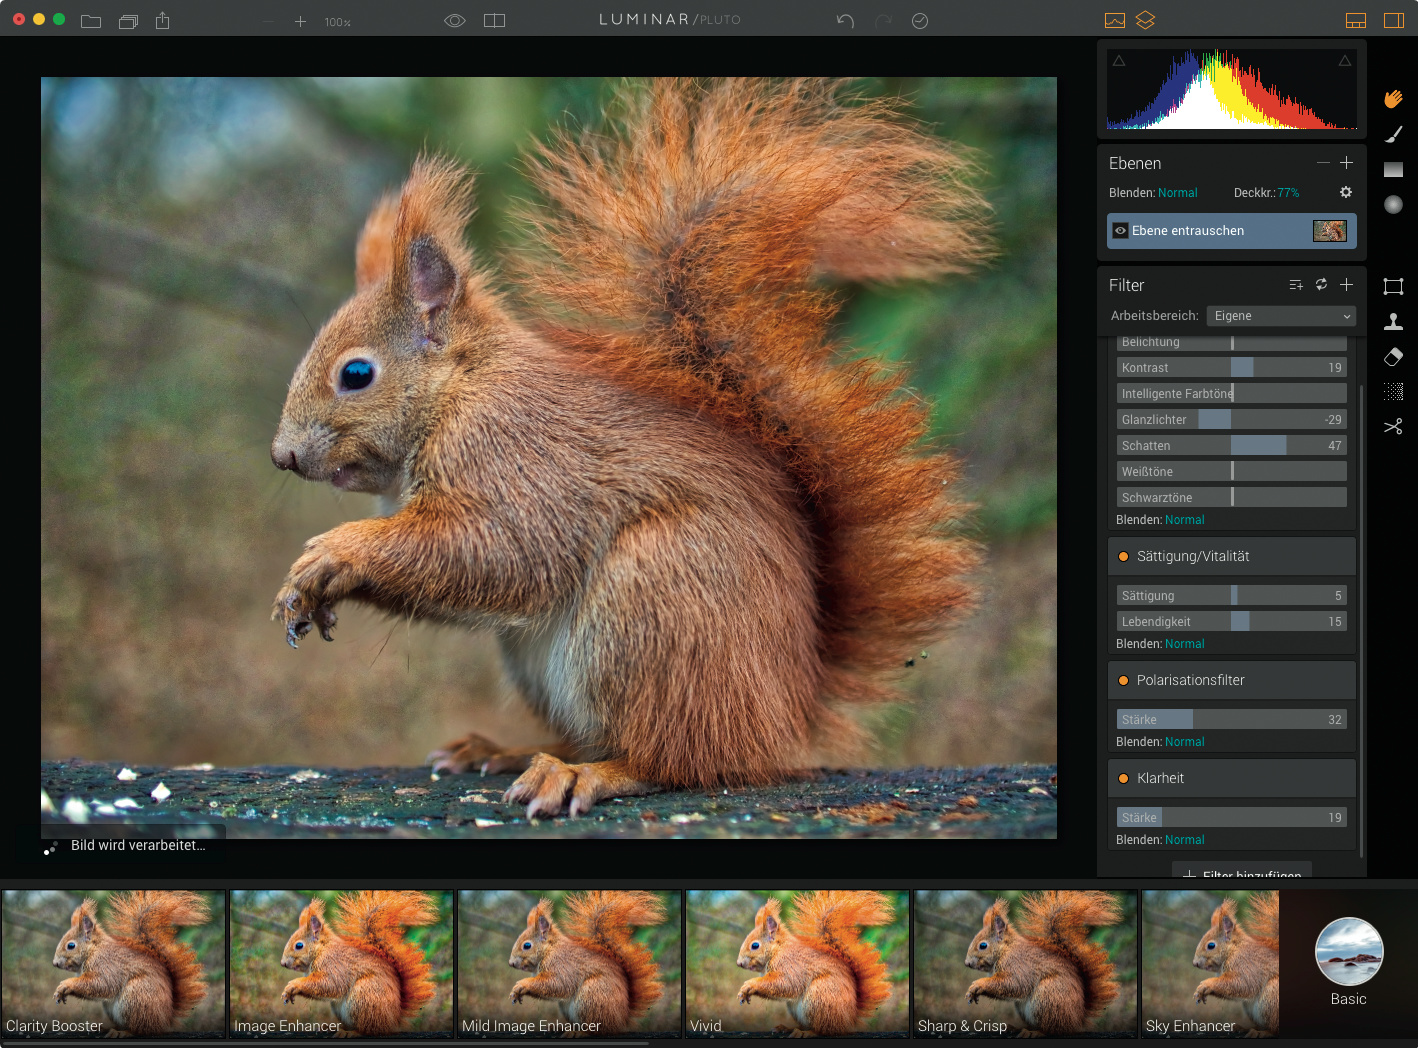Choose the radial mask tool
The width and height of the screenshot is (1418, 1048).
(1393, 205)
